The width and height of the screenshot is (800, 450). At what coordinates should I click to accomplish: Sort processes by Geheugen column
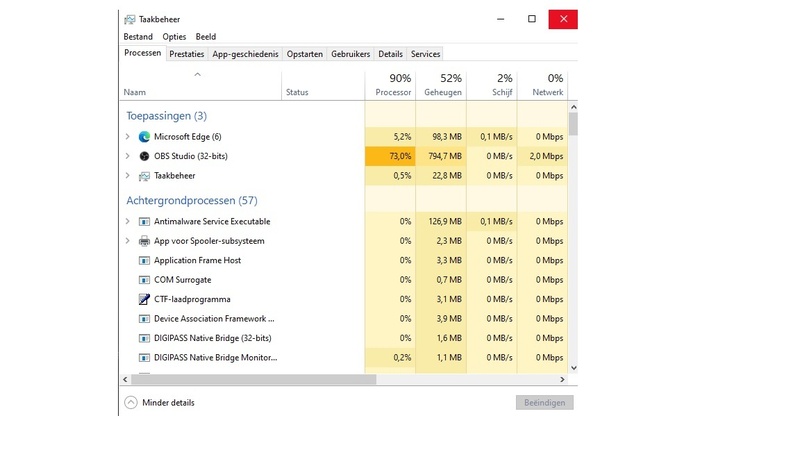(x=440, y=86)
